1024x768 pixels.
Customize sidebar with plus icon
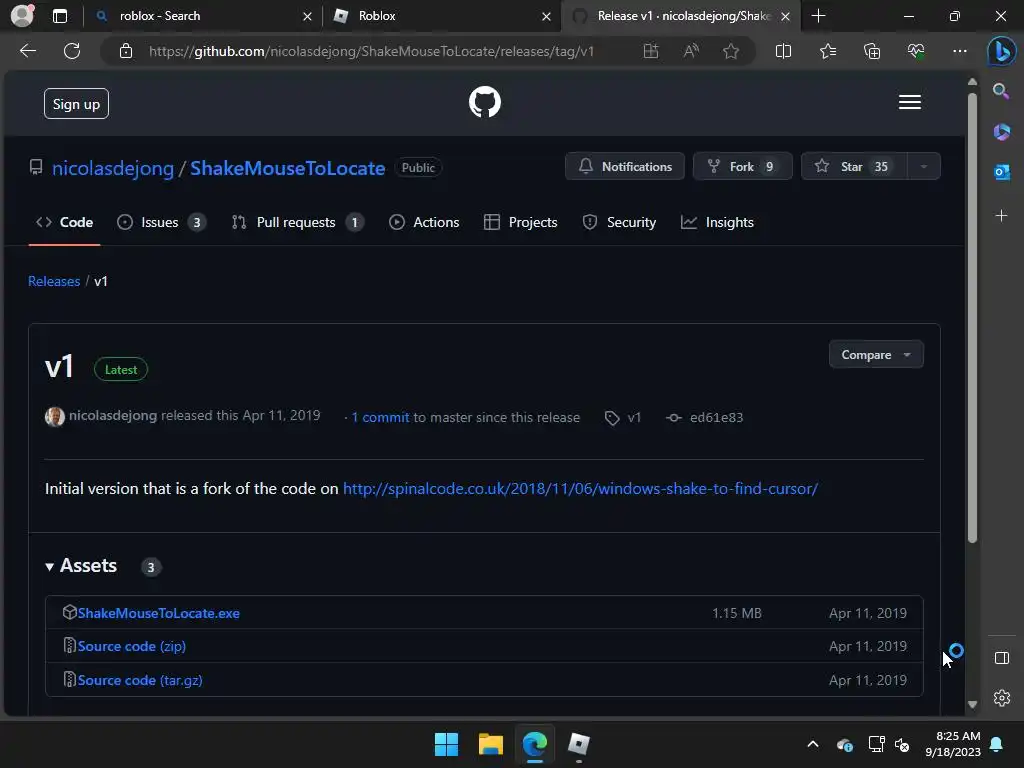[x=1001, y=216]
